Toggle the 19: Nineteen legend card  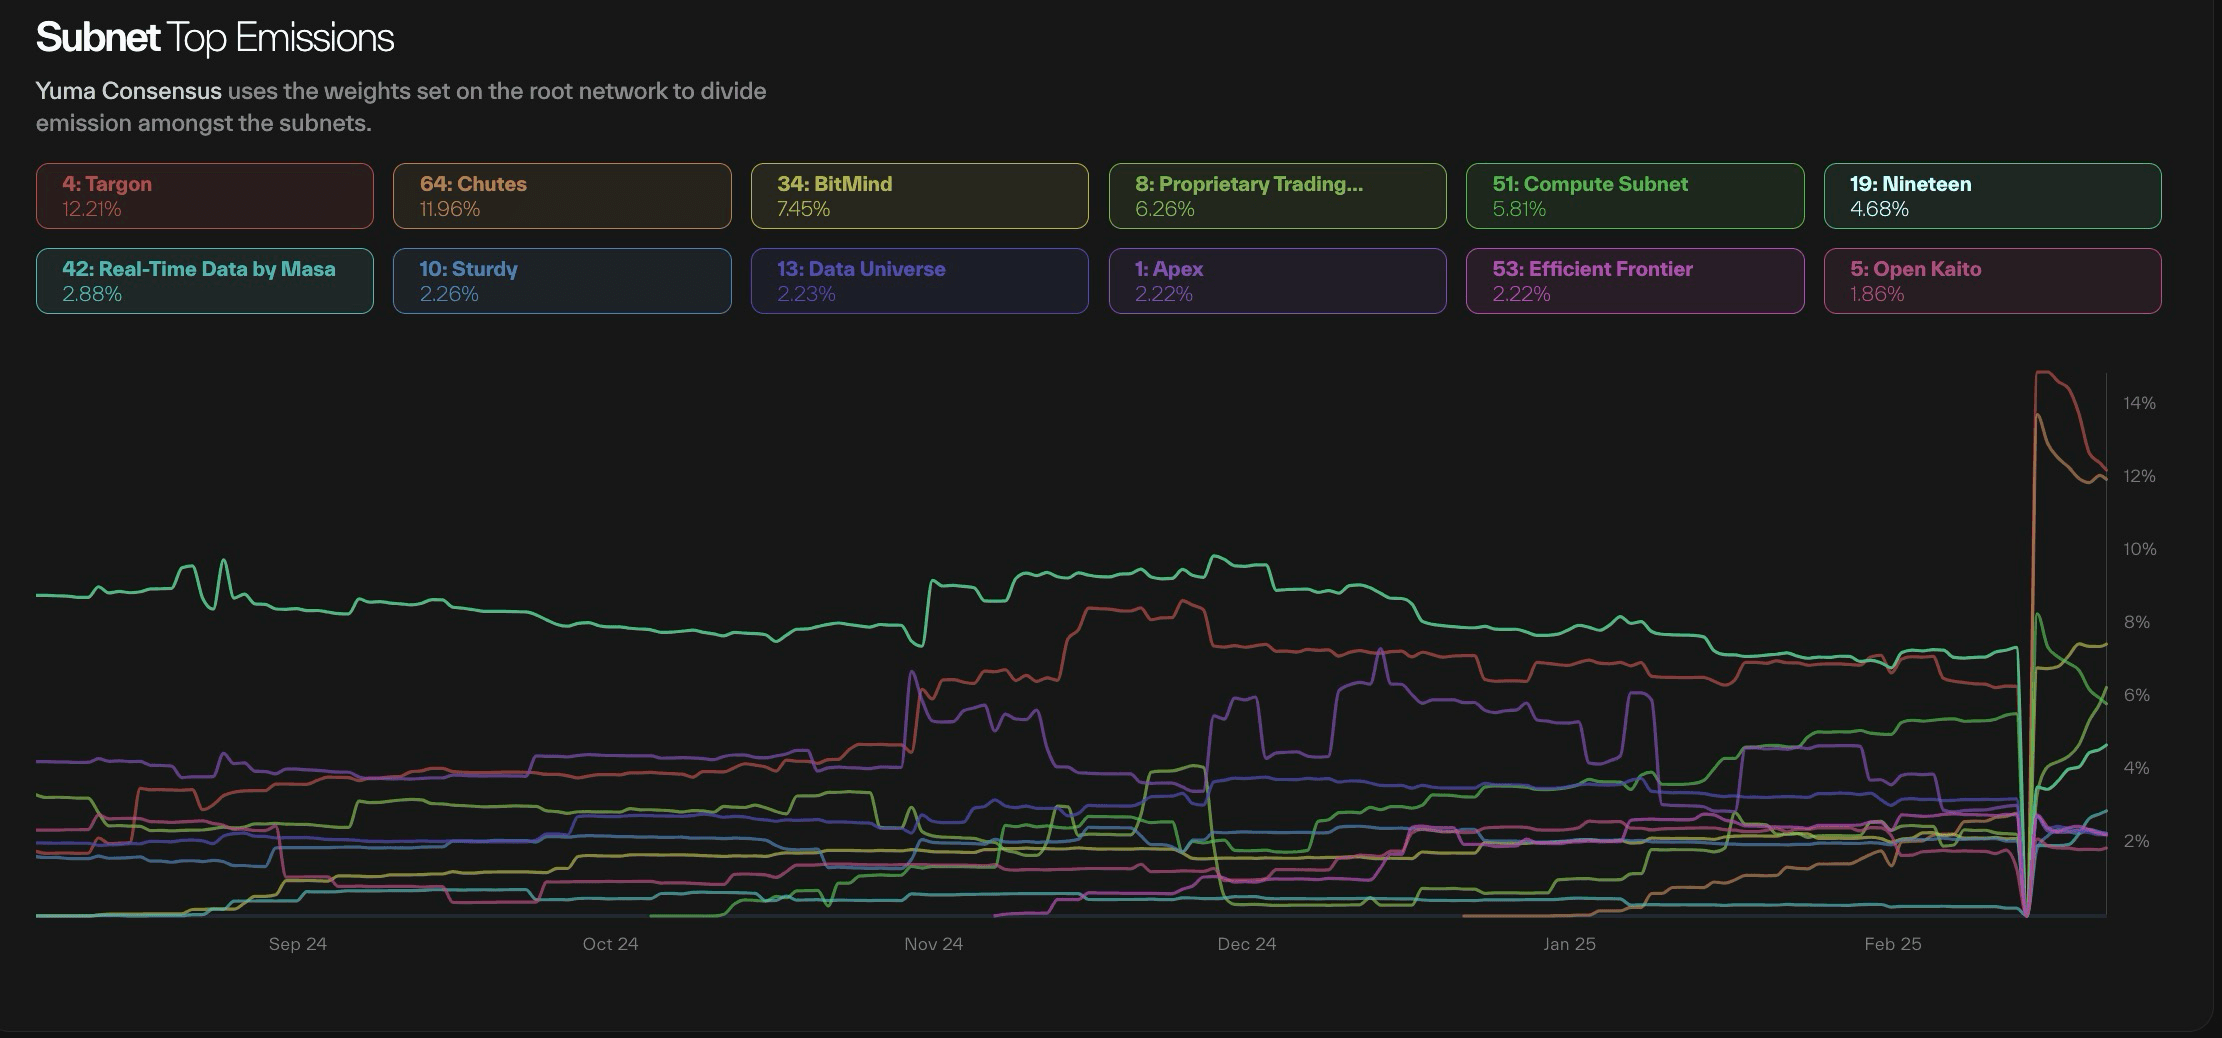pyautogui.click(x=1993, y=196)
